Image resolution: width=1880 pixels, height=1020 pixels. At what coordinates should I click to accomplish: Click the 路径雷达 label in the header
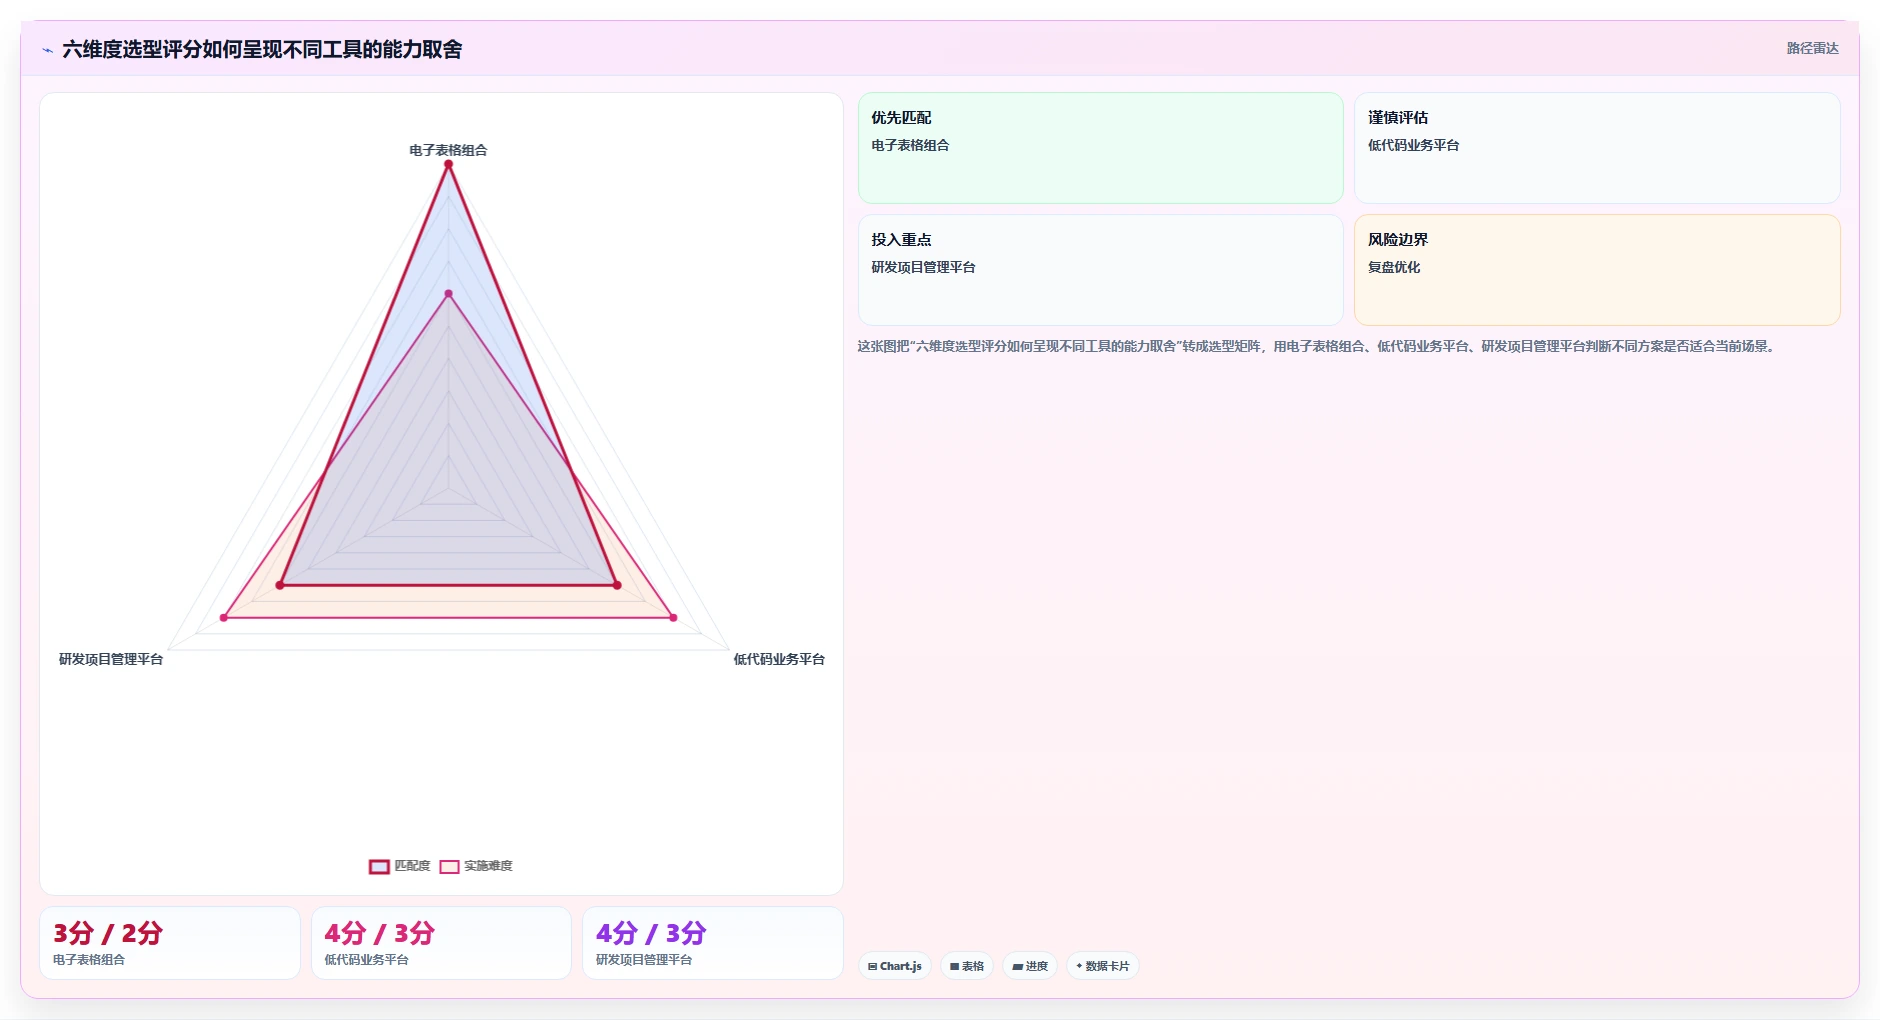[1812, 48]
